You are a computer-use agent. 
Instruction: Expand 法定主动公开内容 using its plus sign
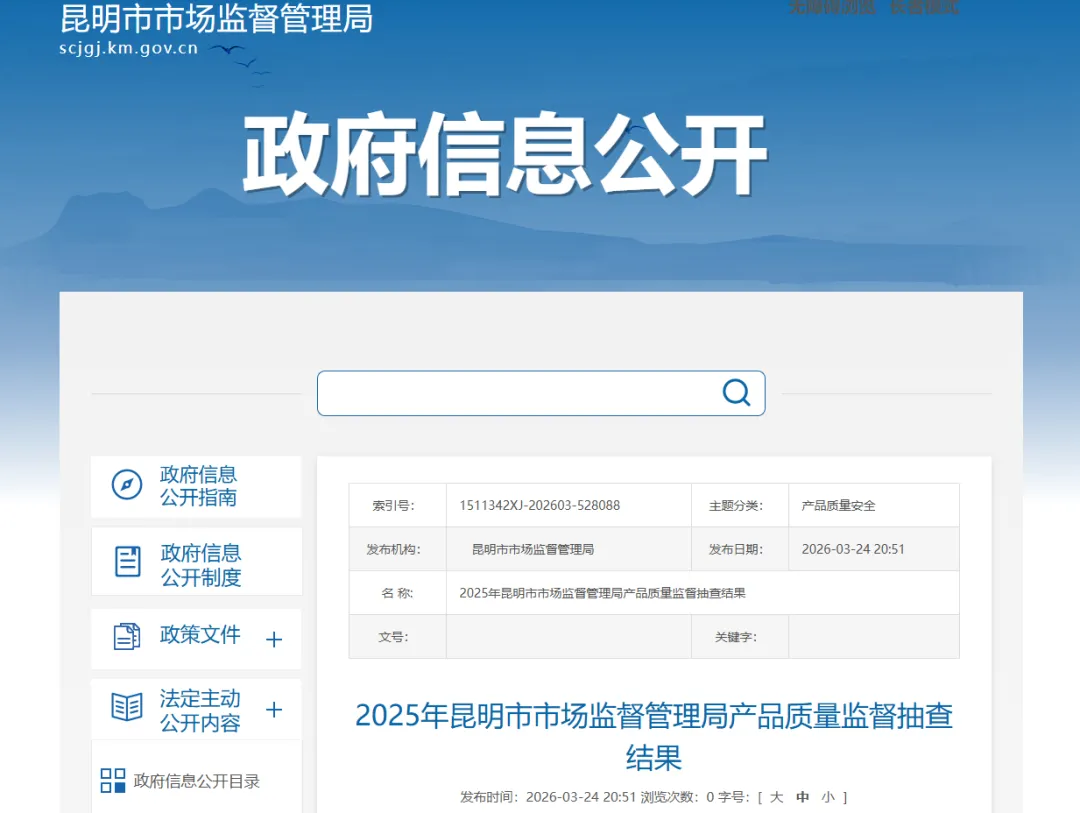[x=273, y=709]
